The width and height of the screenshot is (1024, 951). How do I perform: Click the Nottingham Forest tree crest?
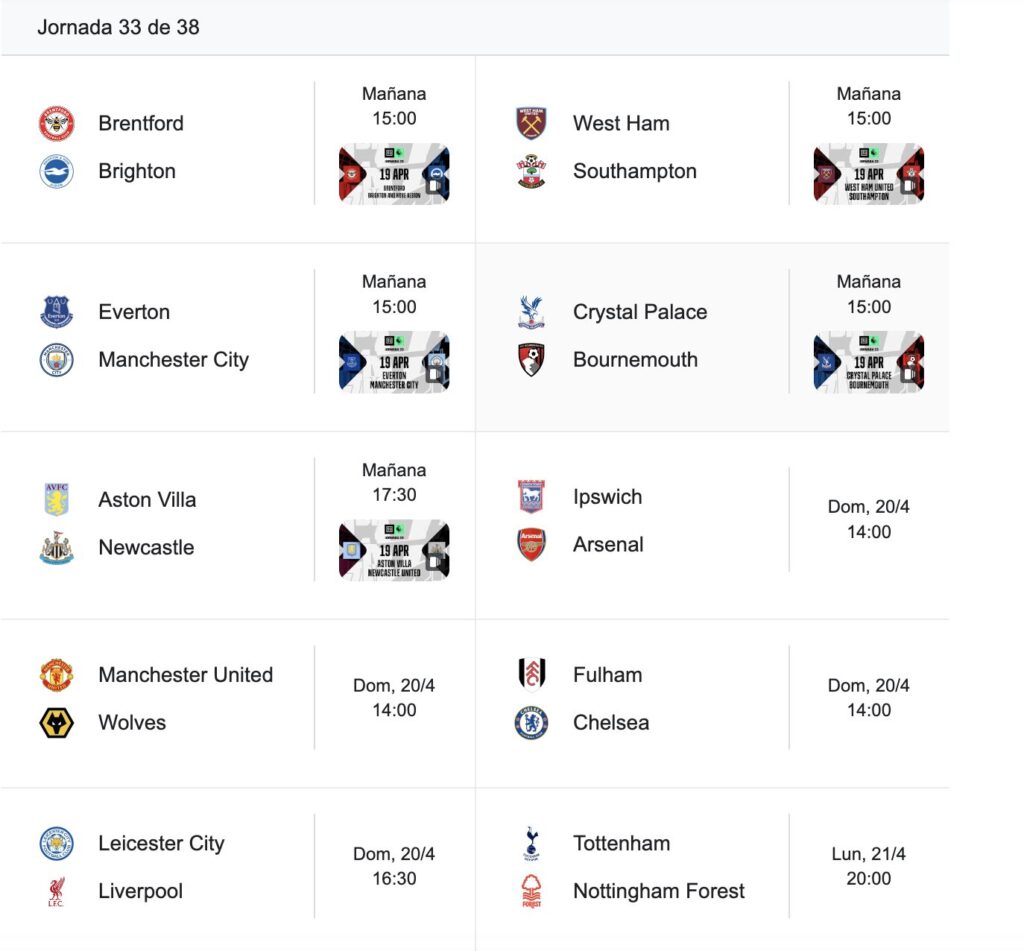tap(531, 892)
